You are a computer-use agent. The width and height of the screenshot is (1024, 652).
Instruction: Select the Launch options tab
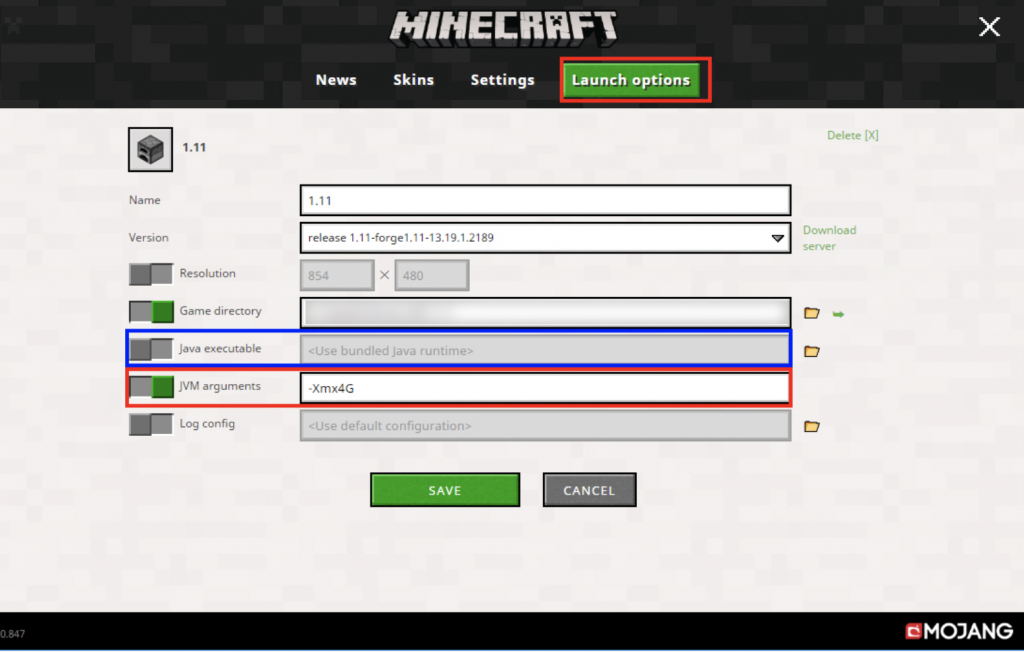point(631,80)
